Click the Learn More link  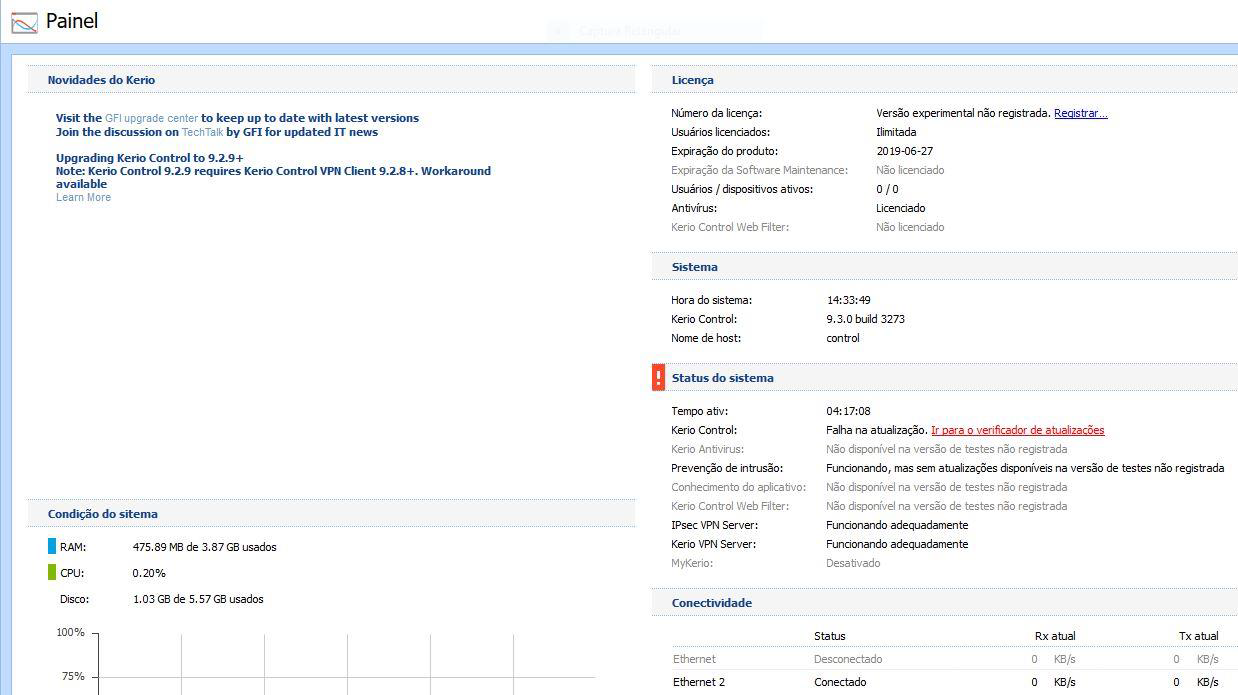(83, 197)
